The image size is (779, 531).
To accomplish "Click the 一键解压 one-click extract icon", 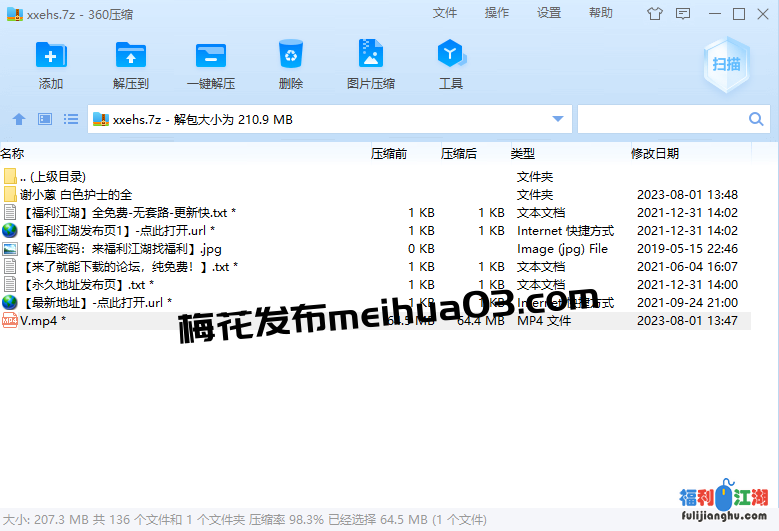I will point(211,55).
